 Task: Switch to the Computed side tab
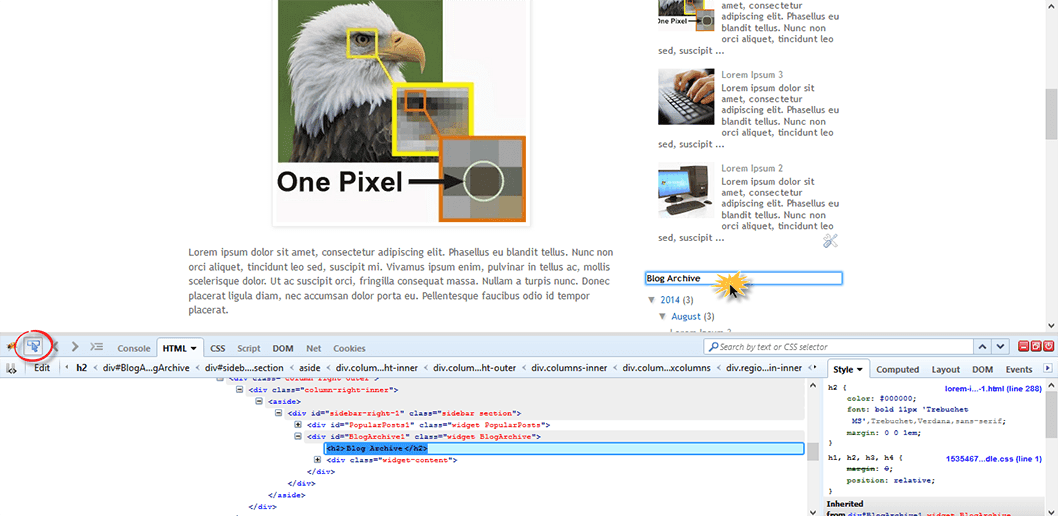pyautogui.click(x=897, y=370)
